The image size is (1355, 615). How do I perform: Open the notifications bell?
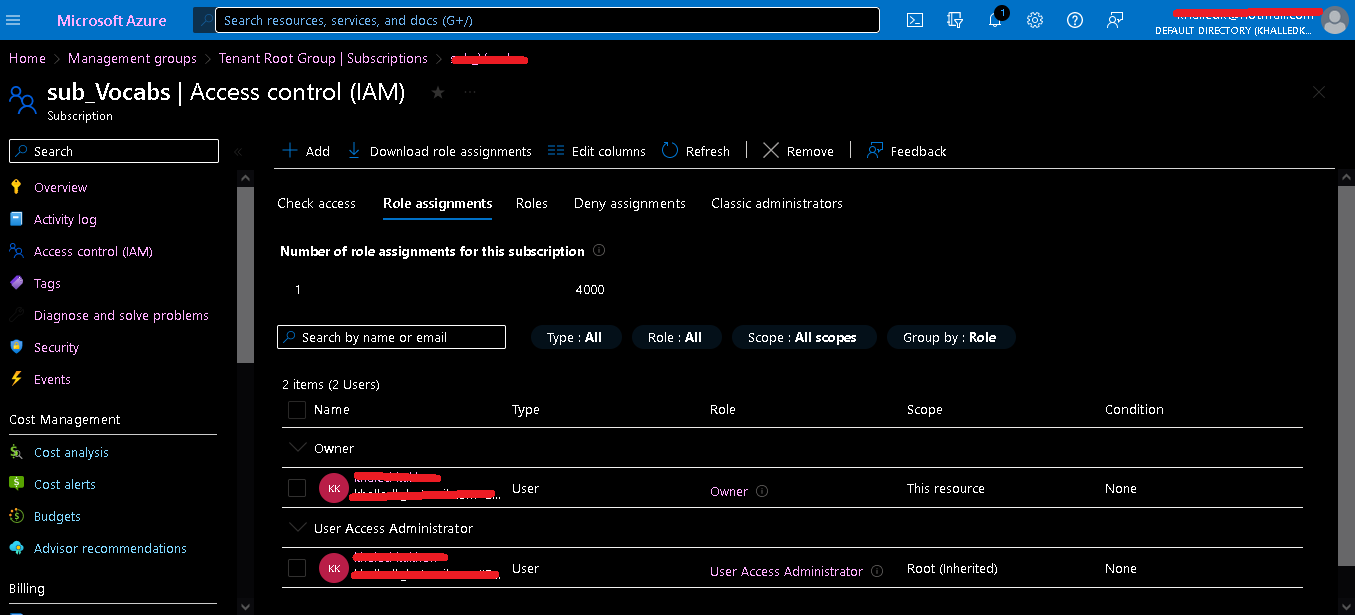coord(996,20)
